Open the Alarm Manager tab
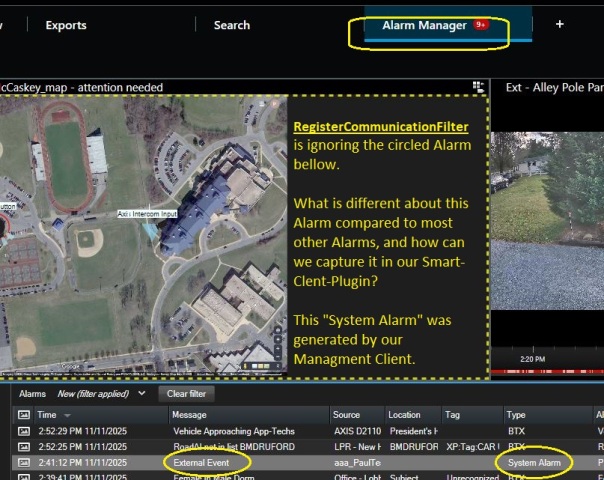This screenshot has width=604, height=480. [424, 25]
